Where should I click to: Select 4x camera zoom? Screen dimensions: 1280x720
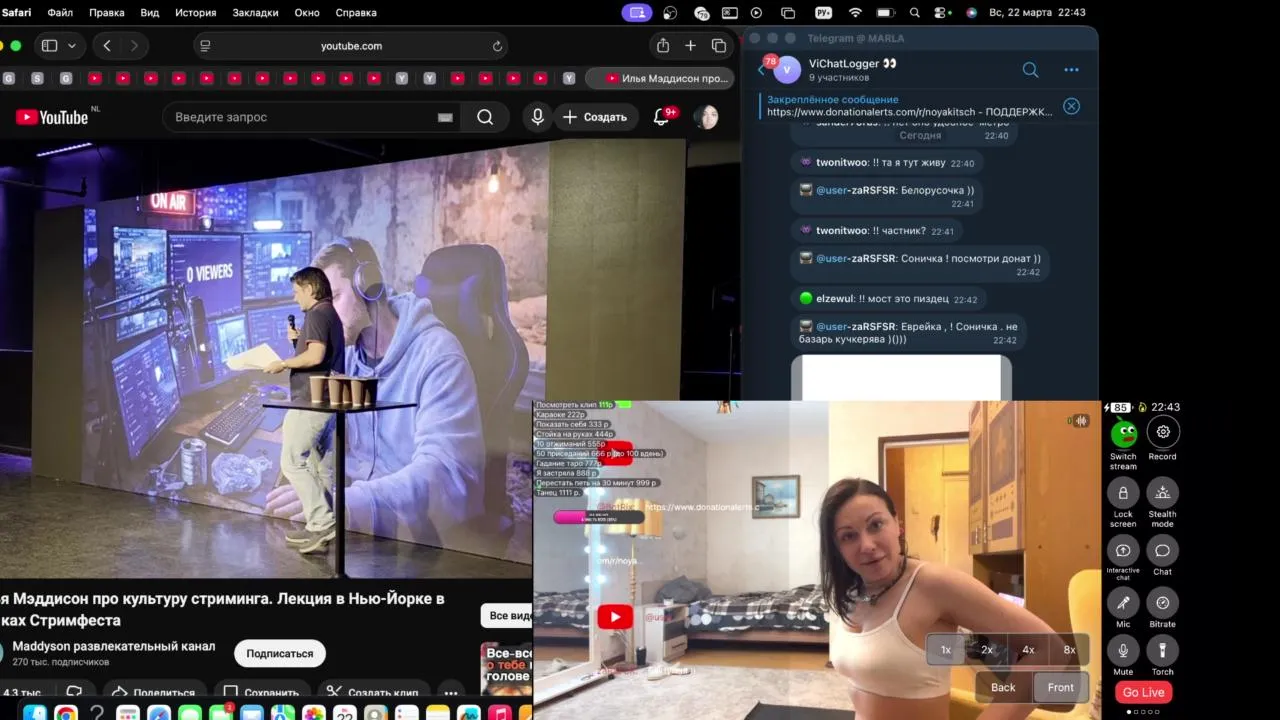[1028, 650]
